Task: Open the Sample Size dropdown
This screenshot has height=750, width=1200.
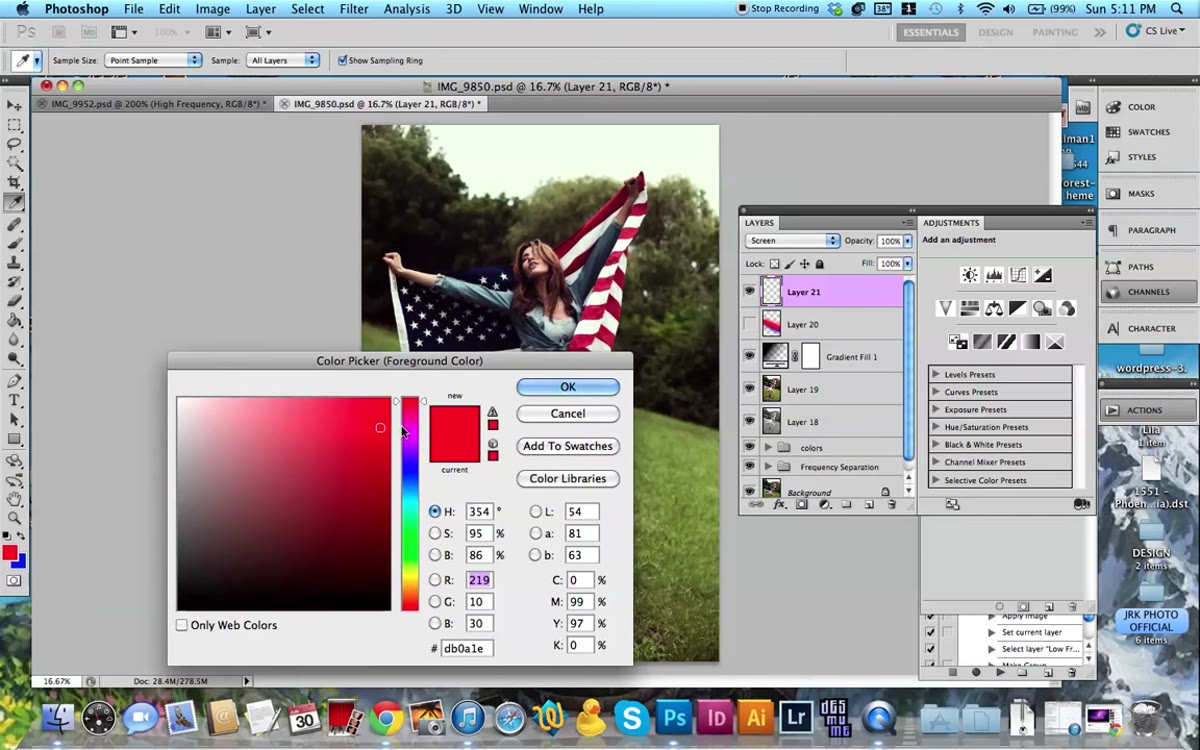Action: 153,60
